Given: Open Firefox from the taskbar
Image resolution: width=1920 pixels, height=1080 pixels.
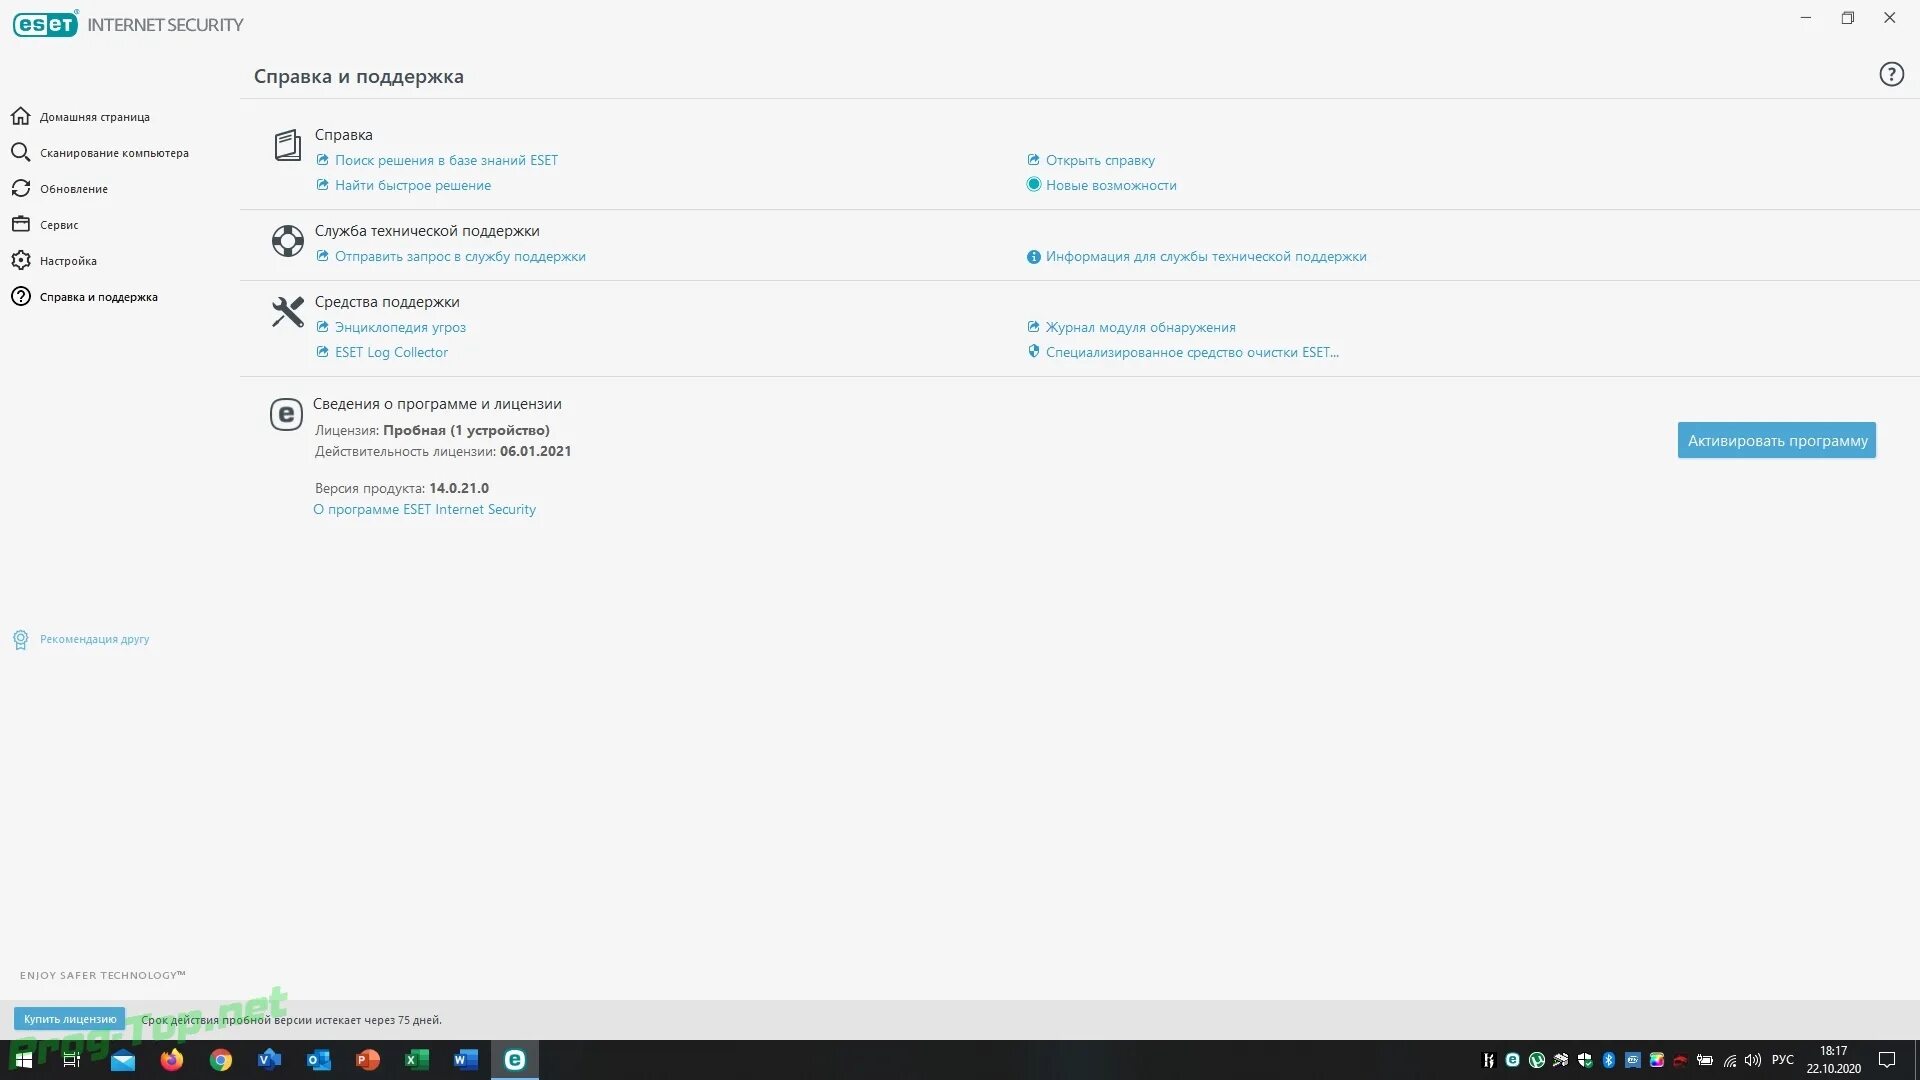Looking at the screenshot, I should [x=172, y=1060].
